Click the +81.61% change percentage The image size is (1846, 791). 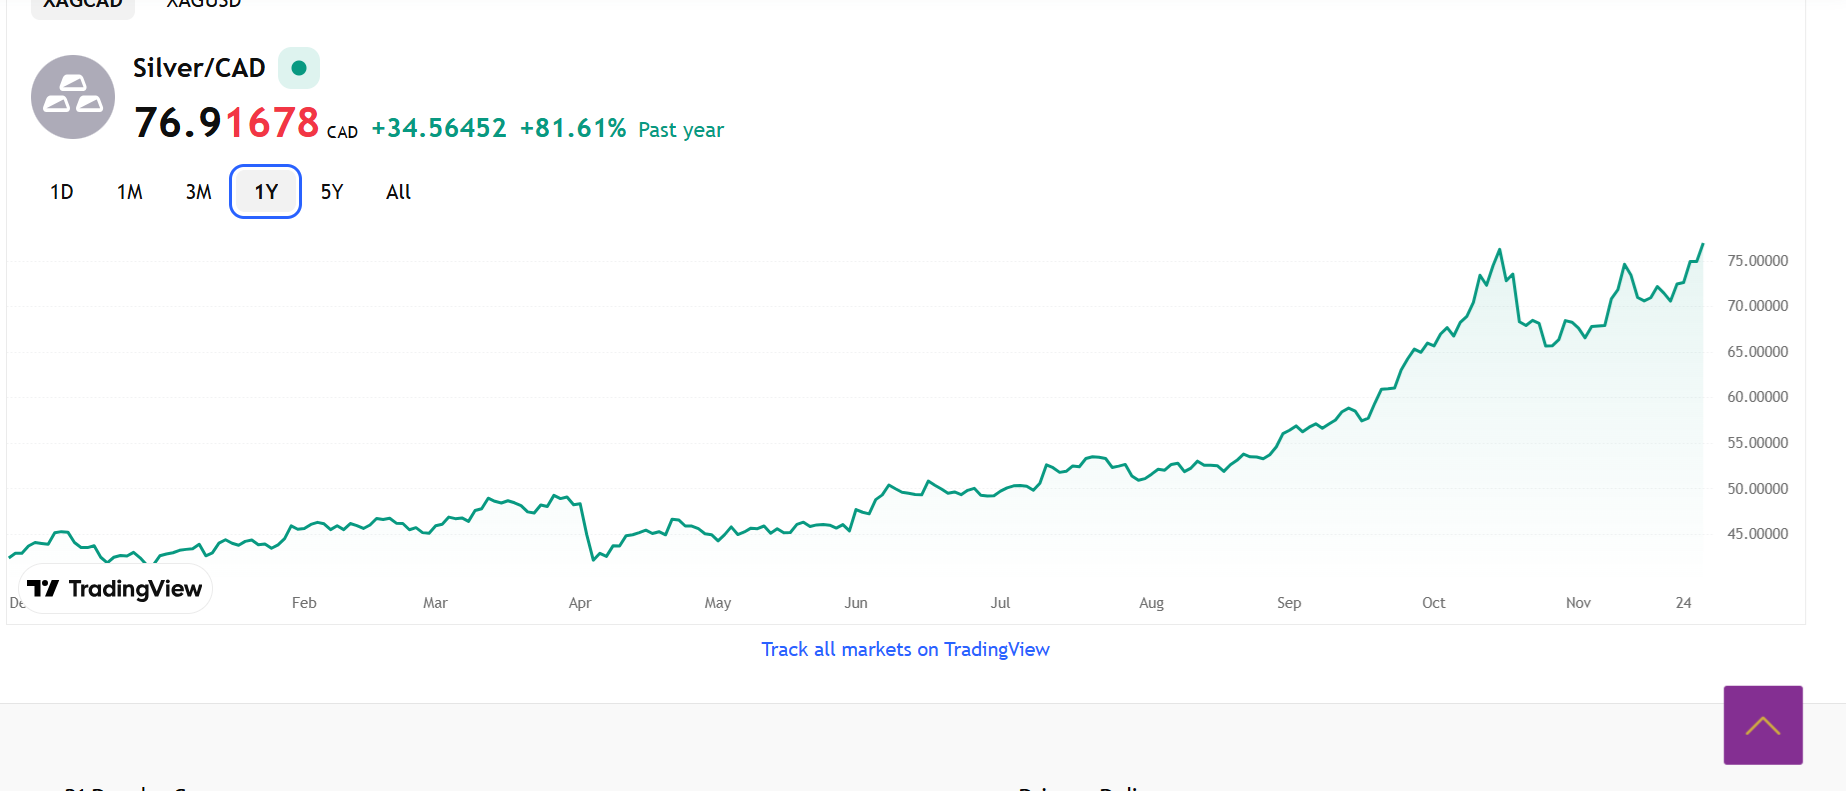(x=573, y=129)
